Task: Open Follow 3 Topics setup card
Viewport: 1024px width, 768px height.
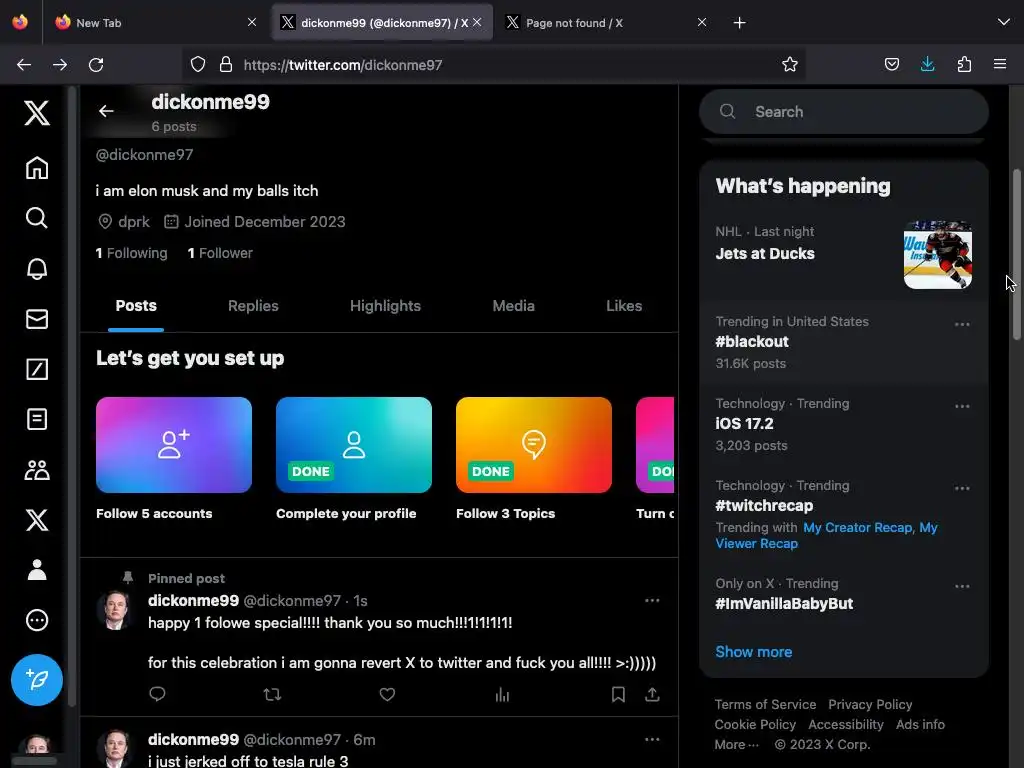Action: coord(534,445)
